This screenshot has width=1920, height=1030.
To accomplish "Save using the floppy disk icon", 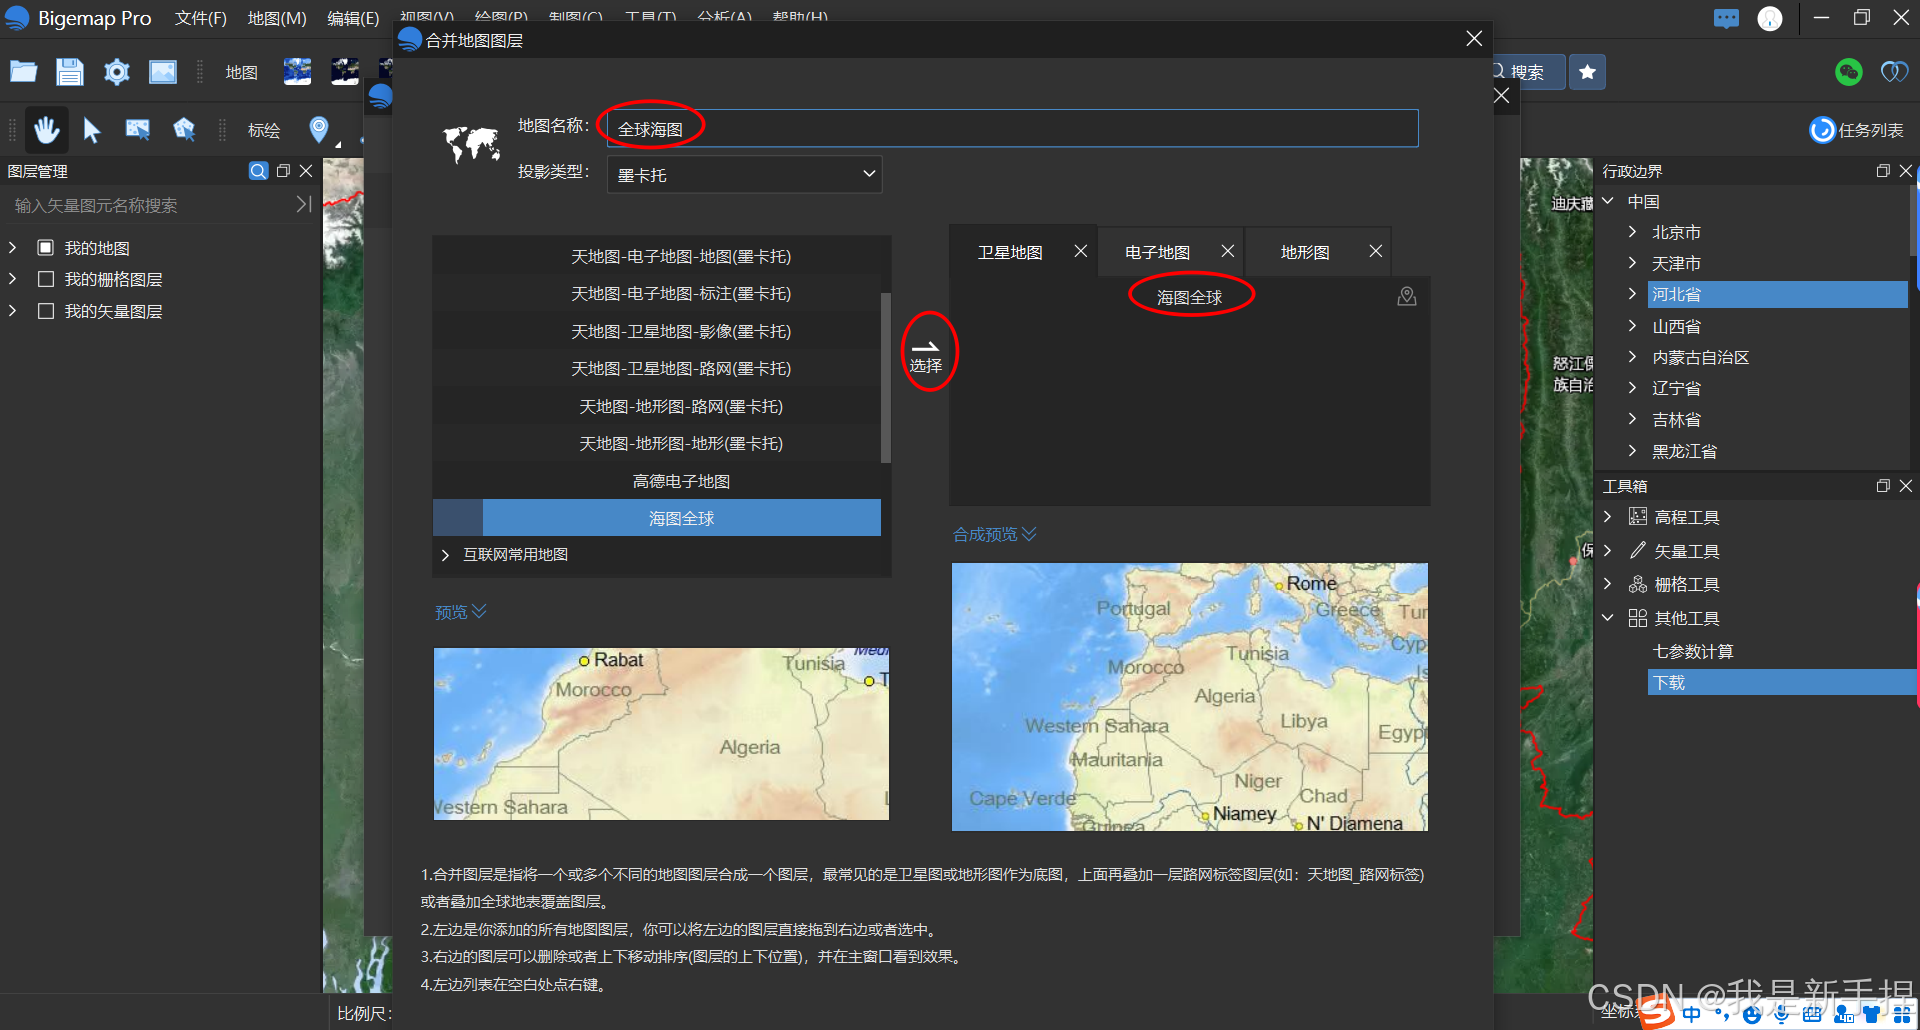I will coord(70,72).
